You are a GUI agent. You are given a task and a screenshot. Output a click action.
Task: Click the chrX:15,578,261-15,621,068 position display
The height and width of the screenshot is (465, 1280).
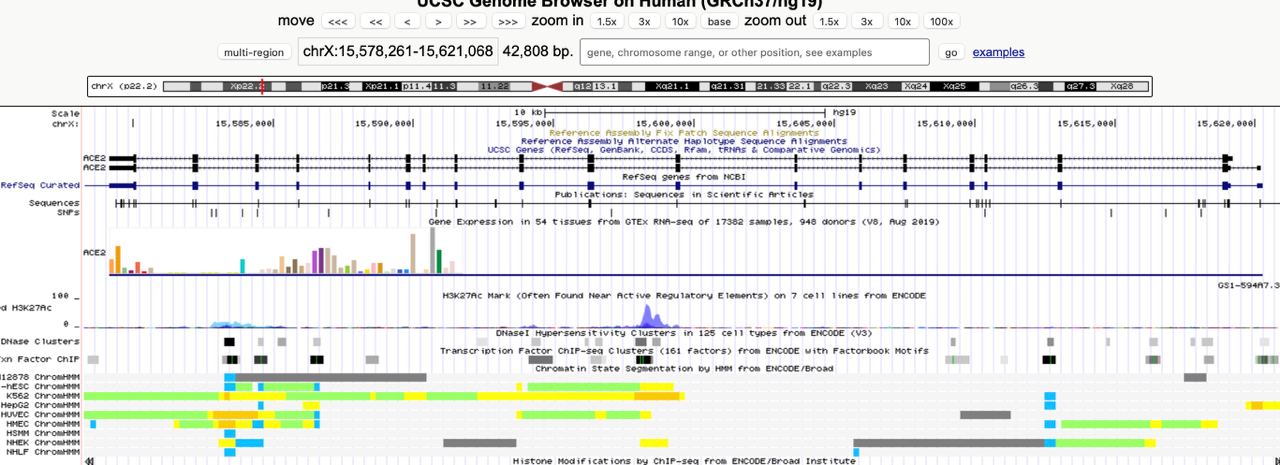(398, 51)
